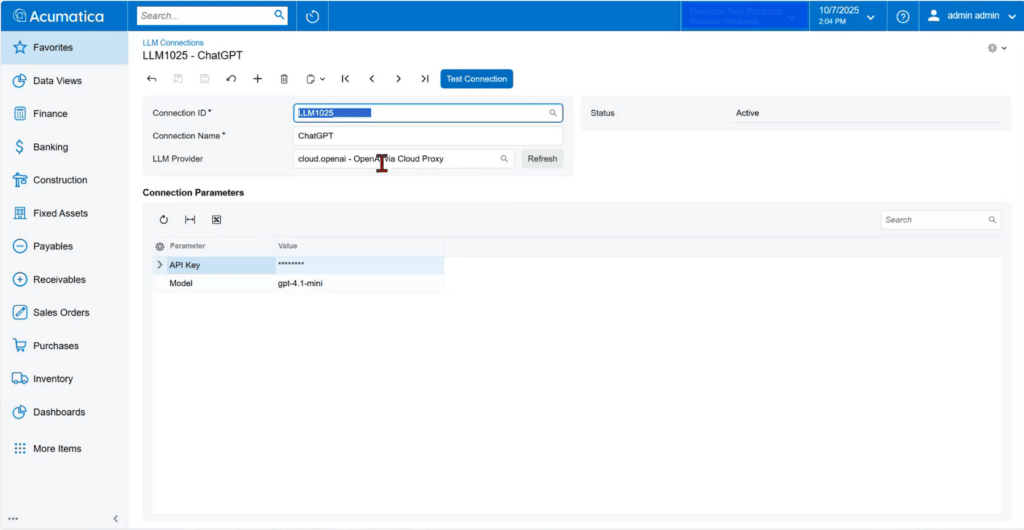
Task: Jump to the last record
Action: (x=425, y=79)
